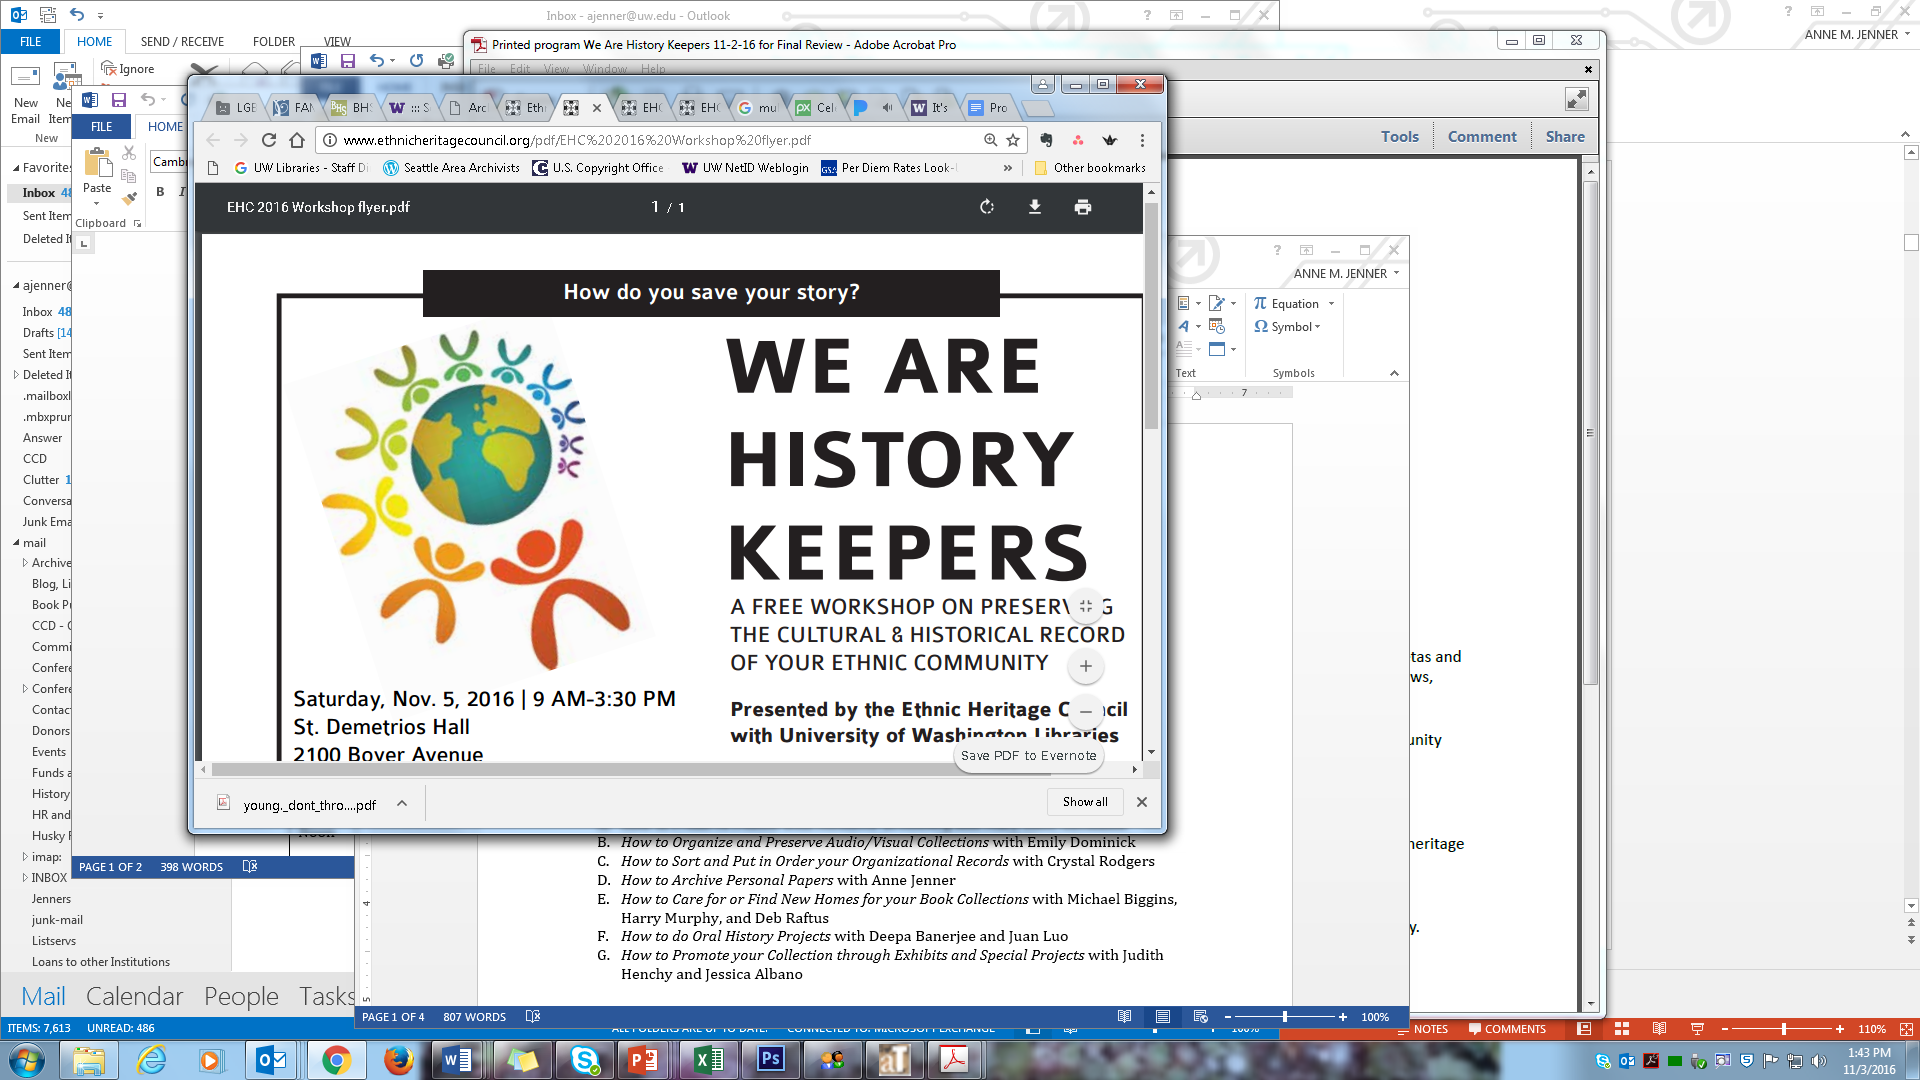1920x1080 pixels.
Task: Toggle Bold formatting in Word
Action: pos(160,191)
